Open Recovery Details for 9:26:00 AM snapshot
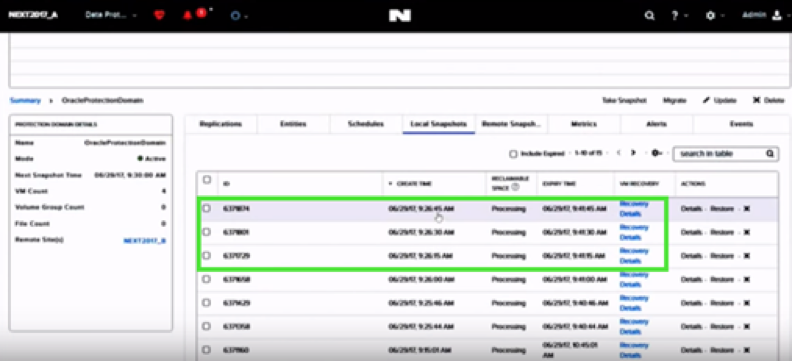792x361 pixels. pos(634,279)
